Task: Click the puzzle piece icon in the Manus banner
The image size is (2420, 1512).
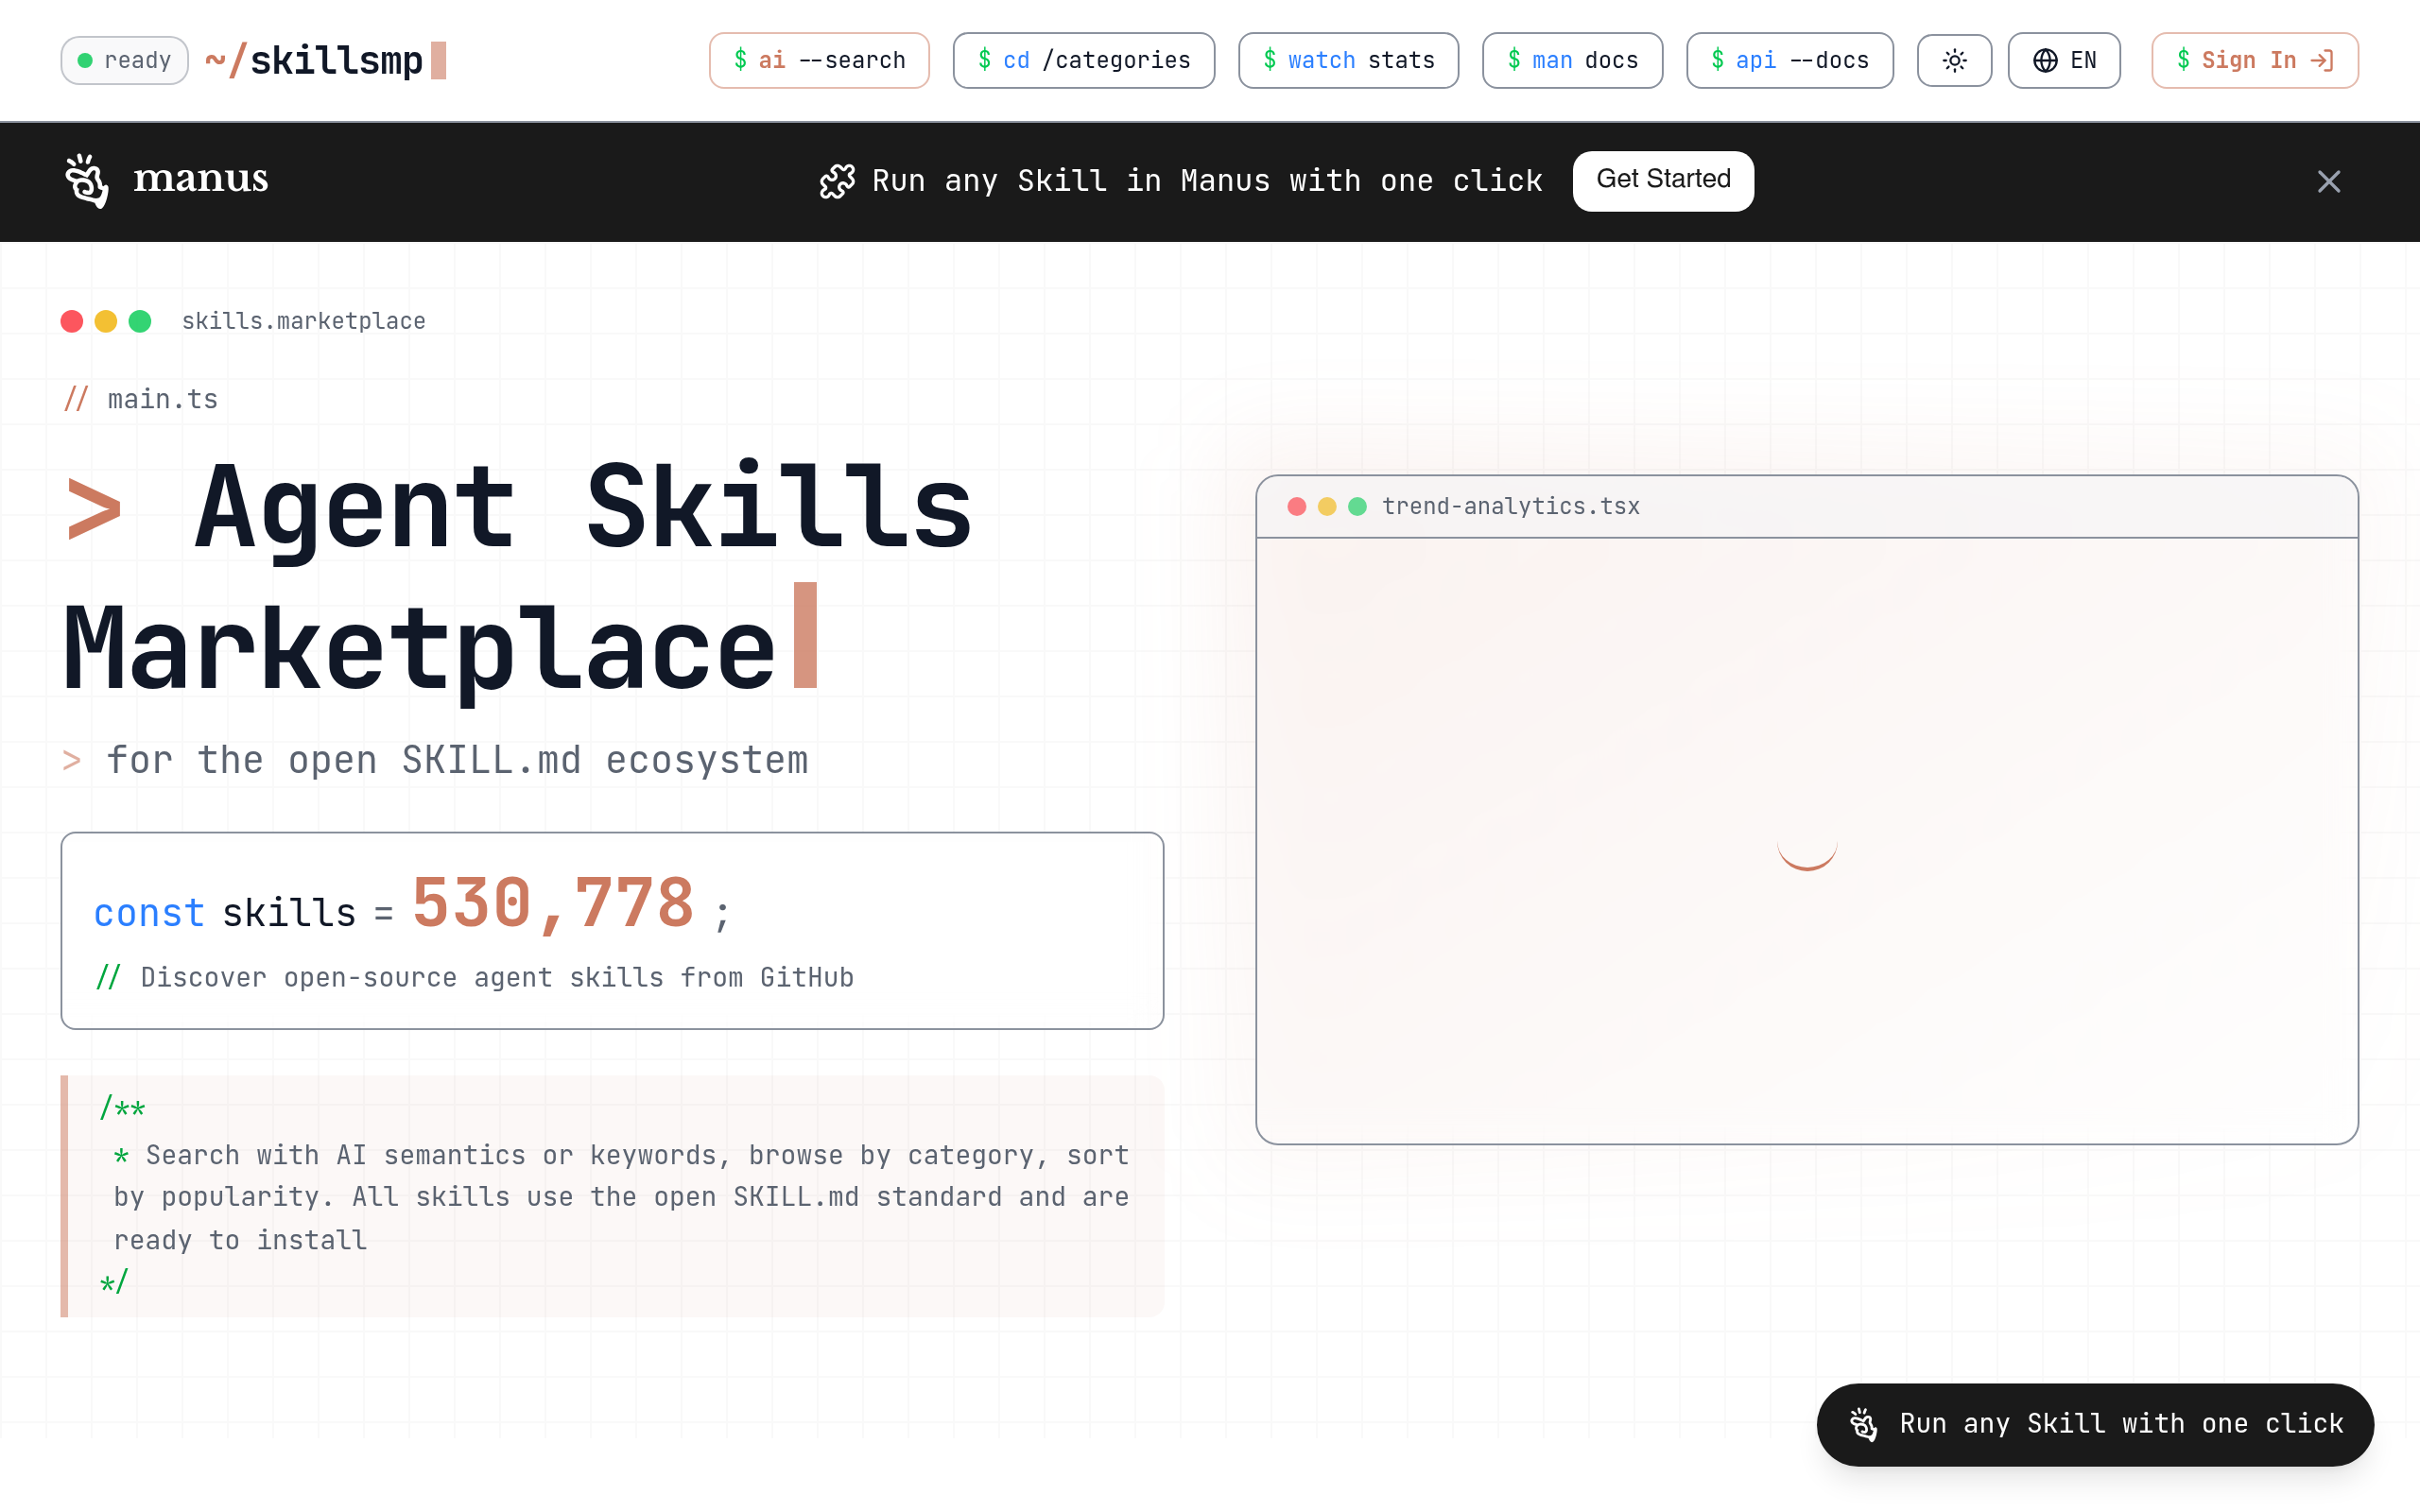Action: (x=837, y=181)
